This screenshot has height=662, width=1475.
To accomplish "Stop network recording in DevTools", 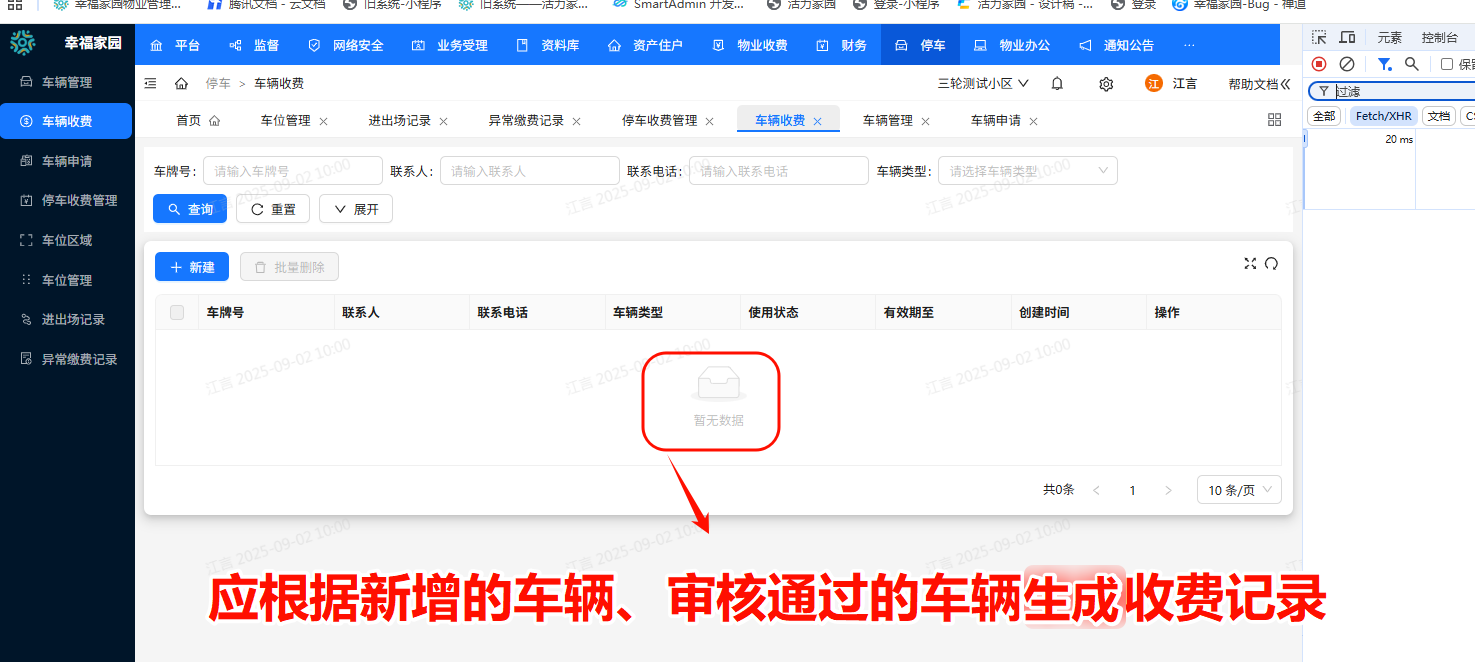I will [1319, 64].
